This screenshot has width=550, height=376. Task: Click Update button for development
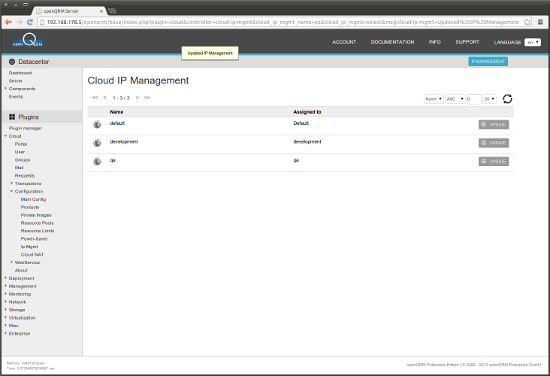pos(494,143)
